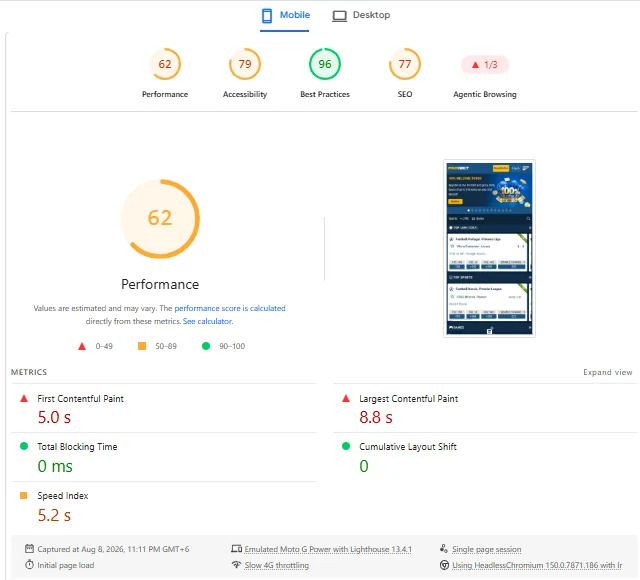Click the mobile phone icon
640x580 pixels.
267,16
